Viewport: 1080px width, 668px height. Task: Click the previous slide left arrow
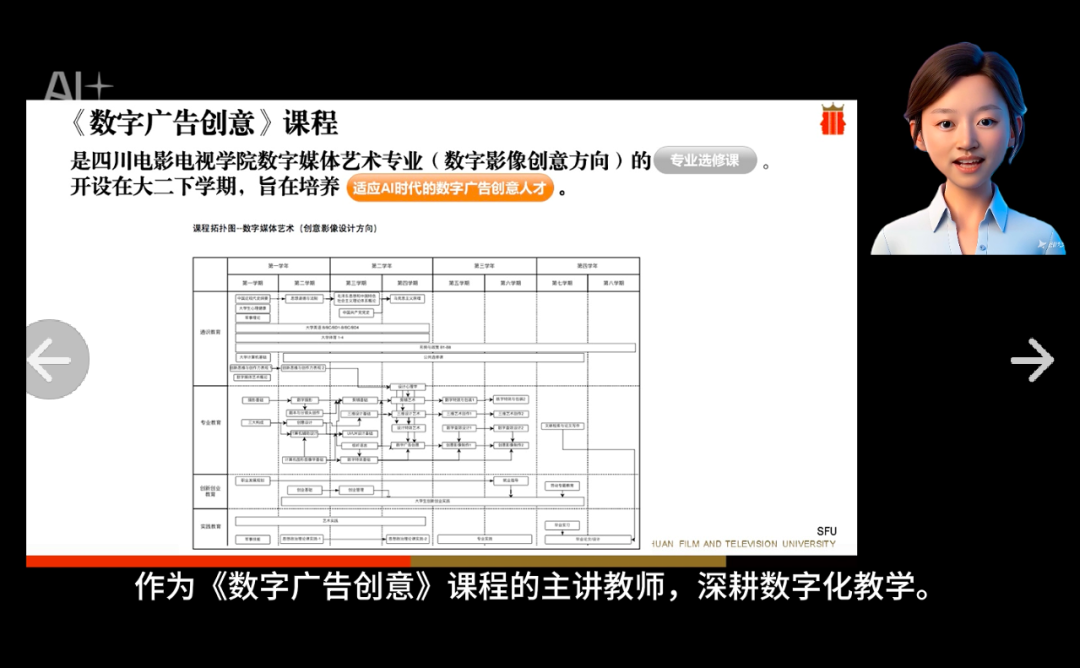(50, 360)
